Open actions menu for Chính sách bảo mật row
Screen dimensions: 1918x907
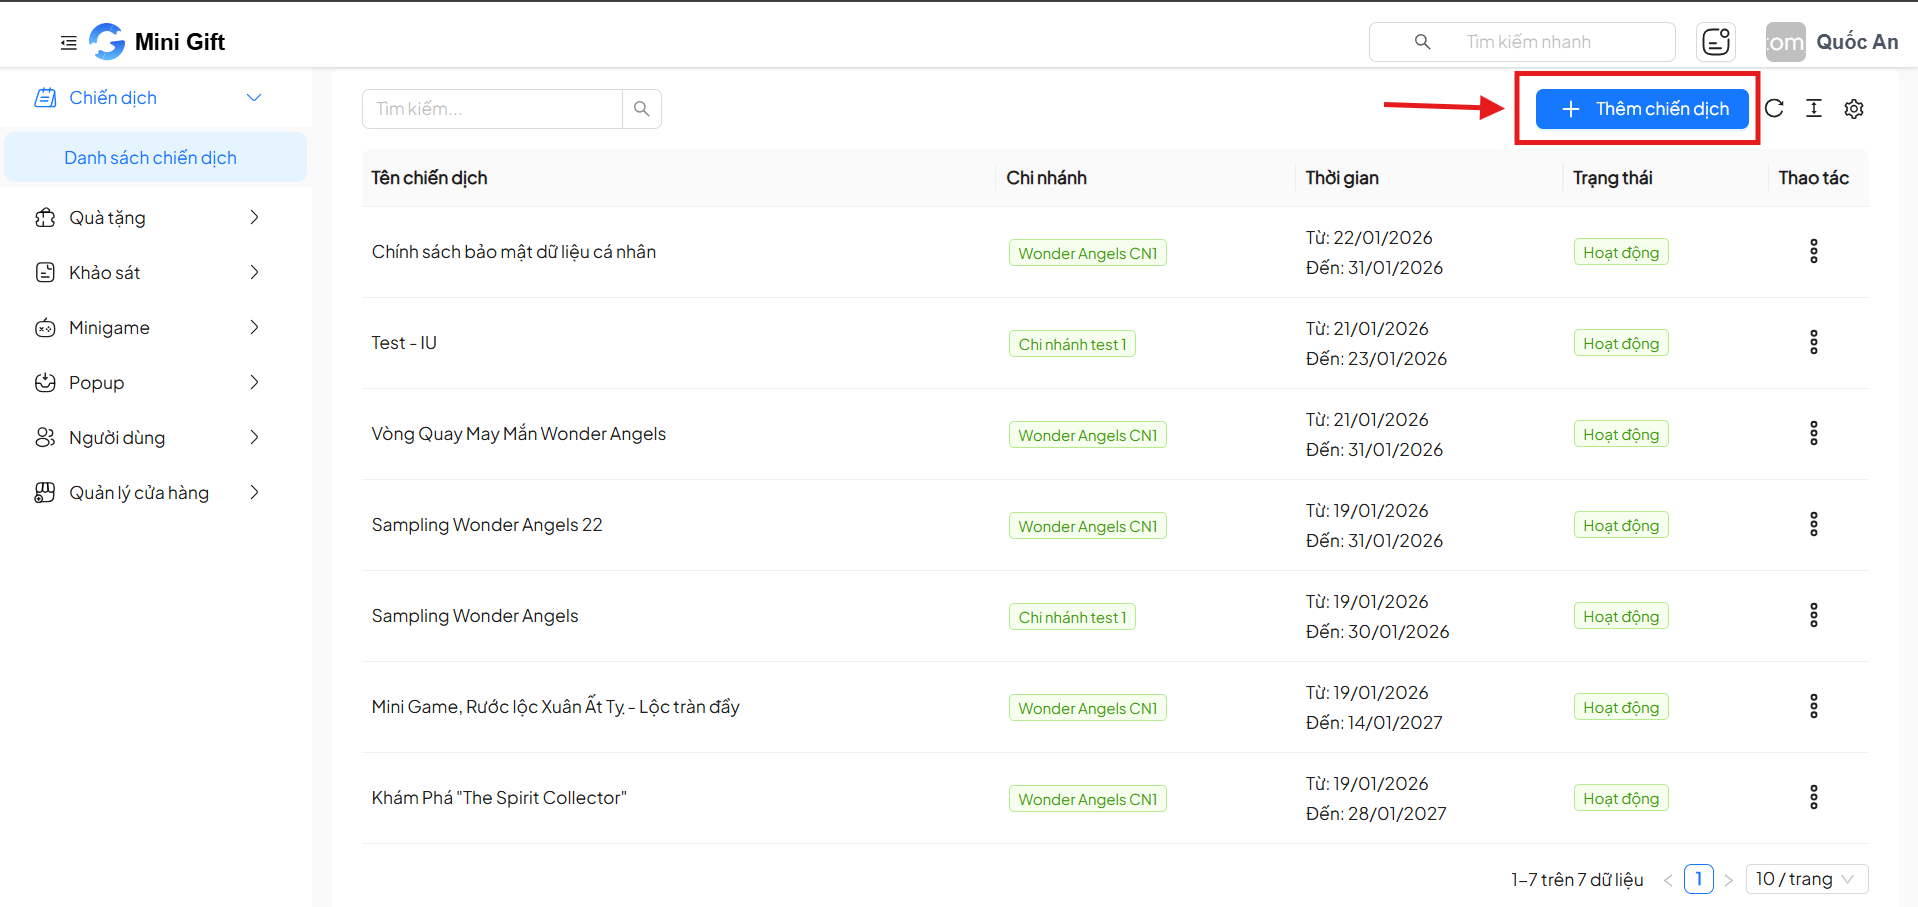point(1813,251)
